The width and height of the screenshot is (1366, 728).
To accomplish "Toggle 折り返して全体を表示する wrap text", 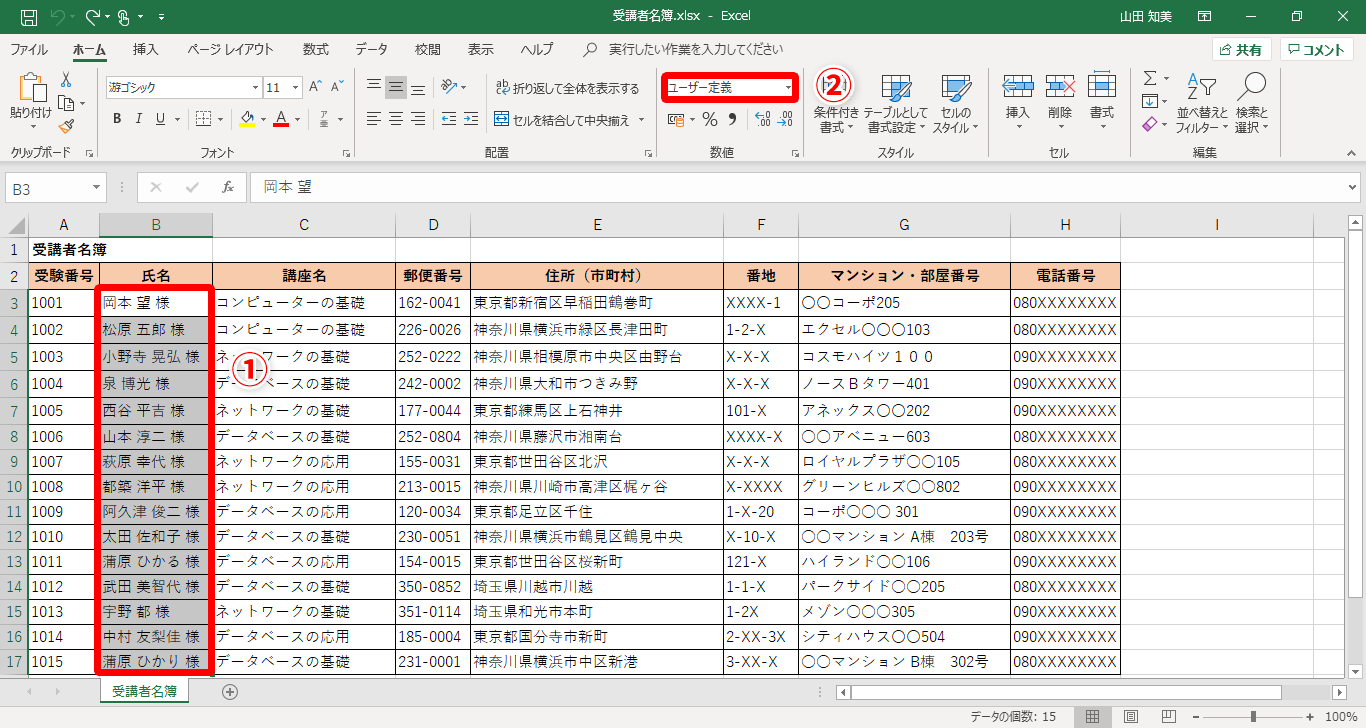I will click(x=567, y=88).
